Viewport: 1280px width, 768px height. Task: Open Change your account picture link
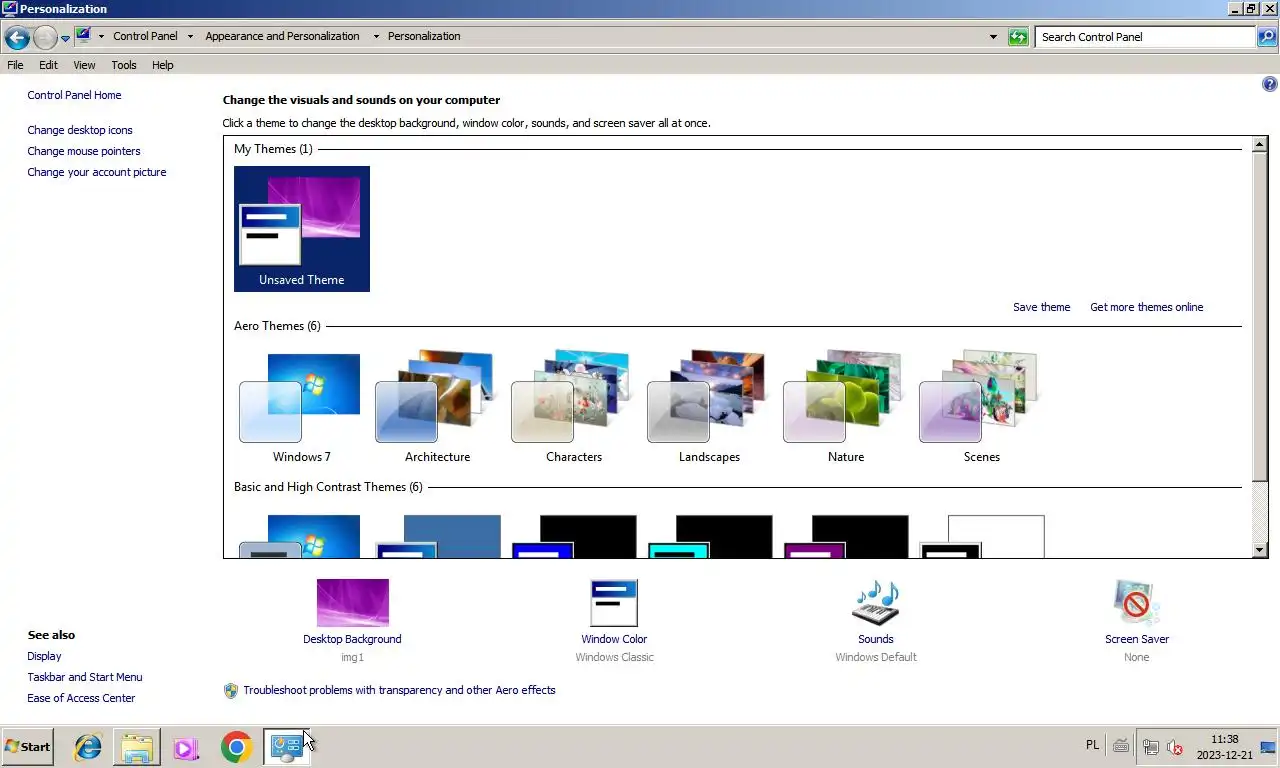click(x=97, y=172)
